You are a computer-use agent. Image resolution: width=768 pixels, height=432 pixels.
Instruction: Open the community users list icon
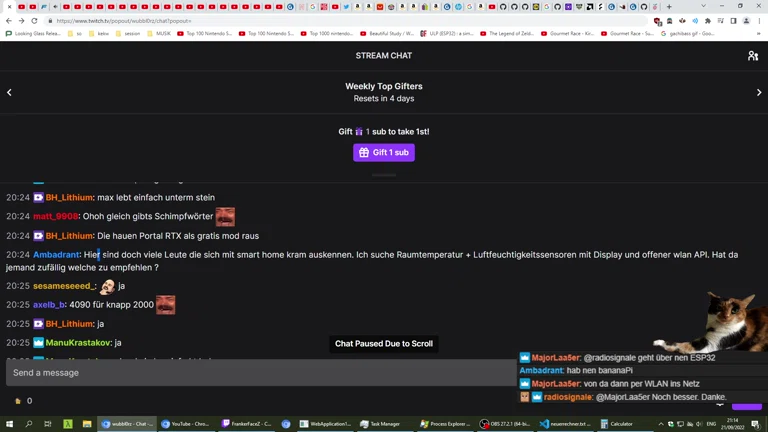(x=753, y=56)
